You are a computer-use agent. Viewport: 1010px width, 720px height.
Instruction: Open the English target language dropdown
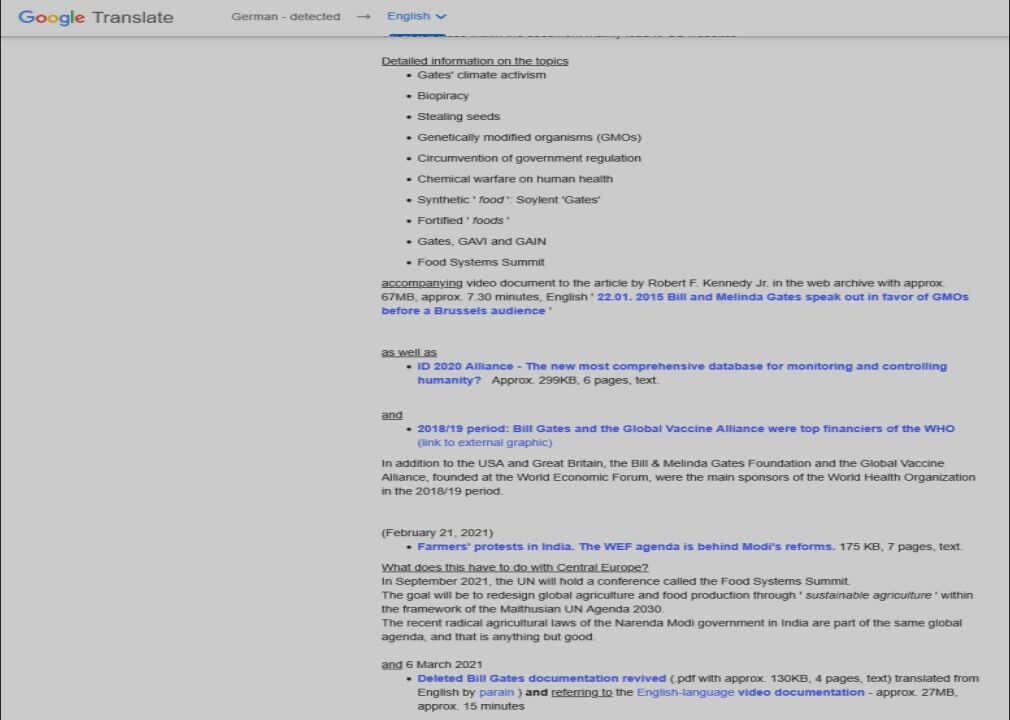click(416, 16)
